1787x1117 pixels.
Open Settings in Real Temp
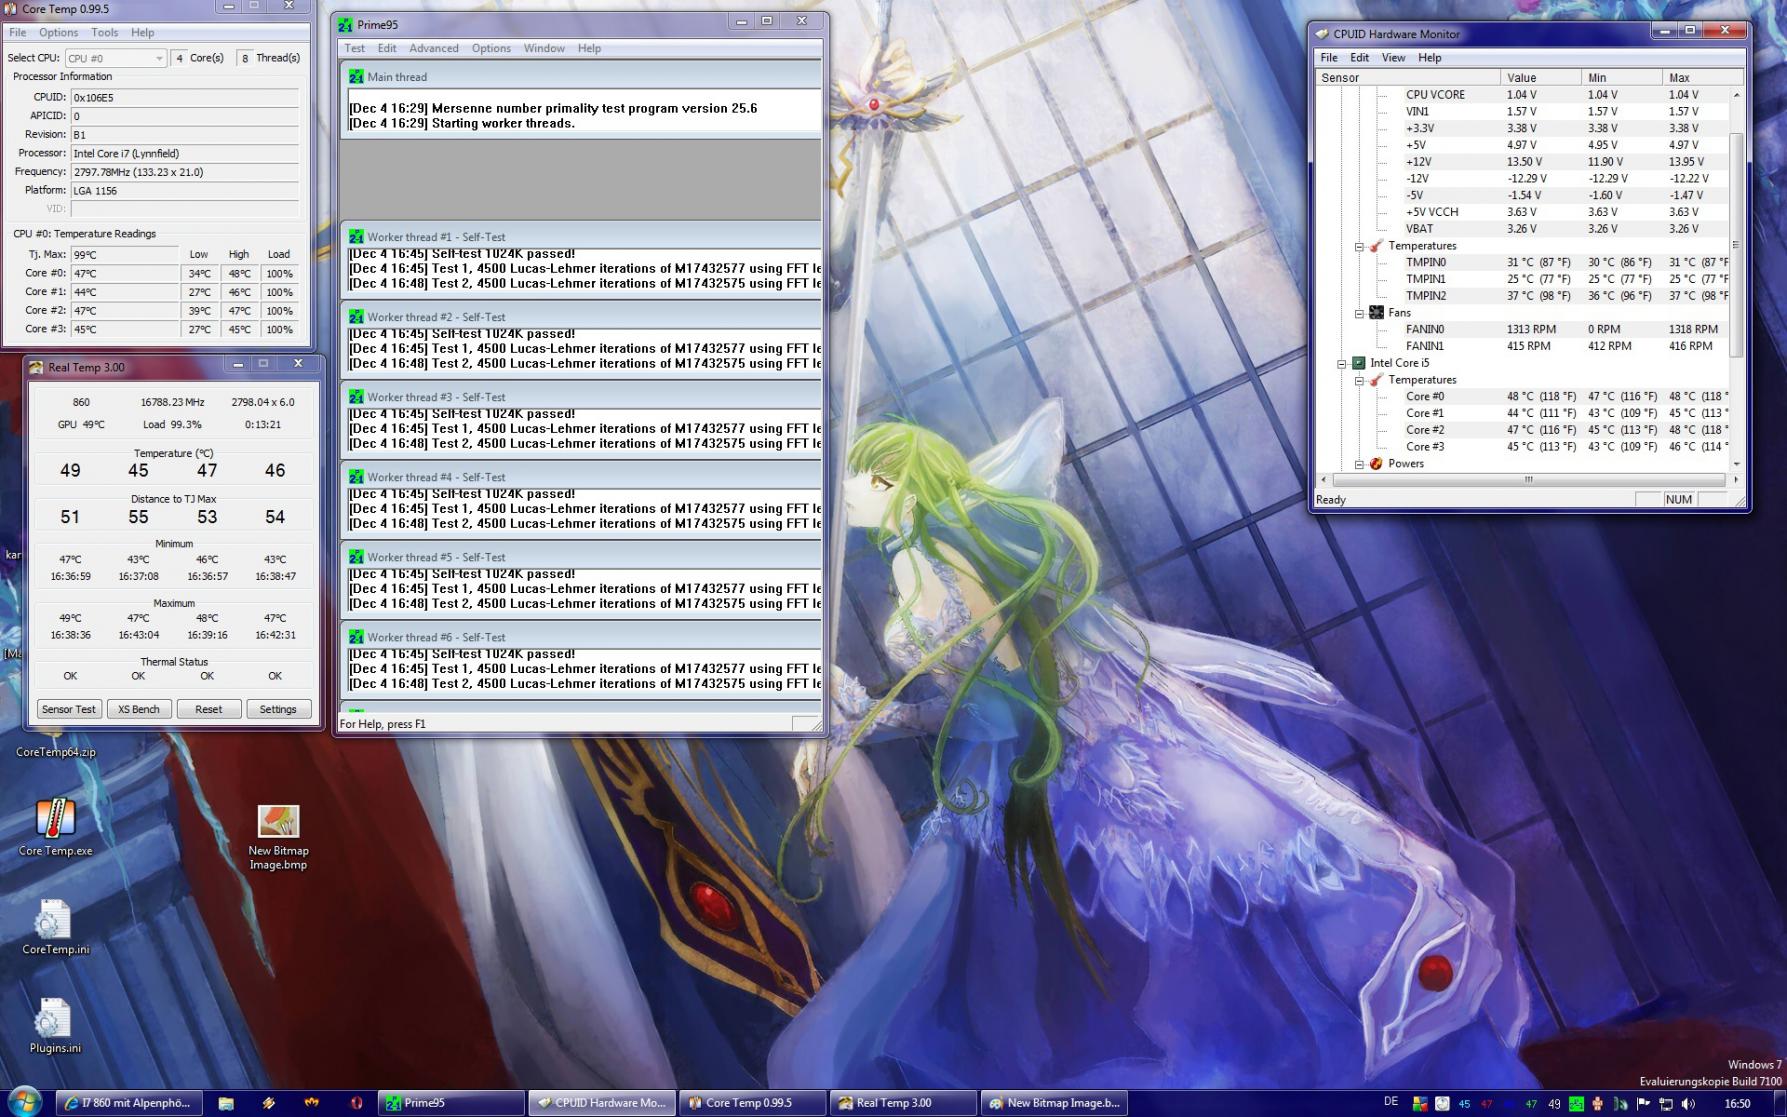click(278, 709)
